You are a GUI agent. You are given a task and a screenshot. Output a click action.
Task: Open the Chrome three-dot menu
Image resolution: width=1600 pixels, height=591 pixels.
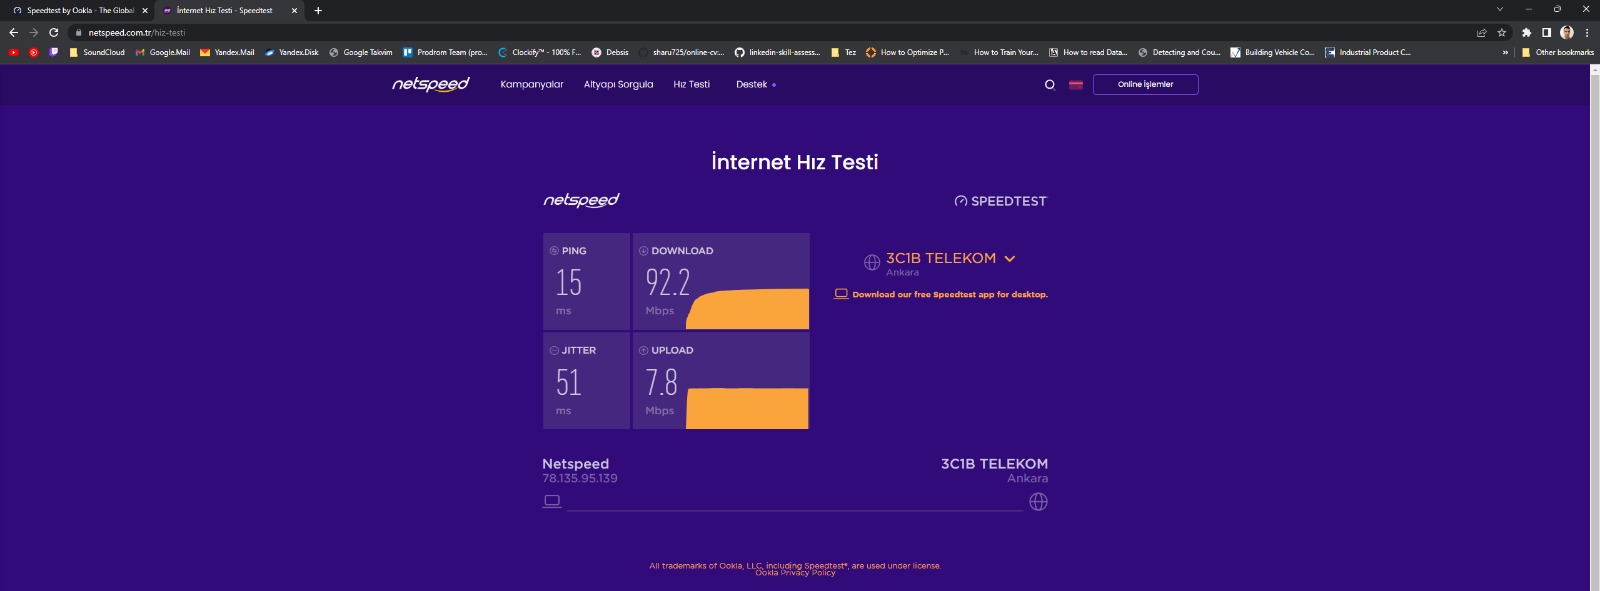pos(1587,33)
